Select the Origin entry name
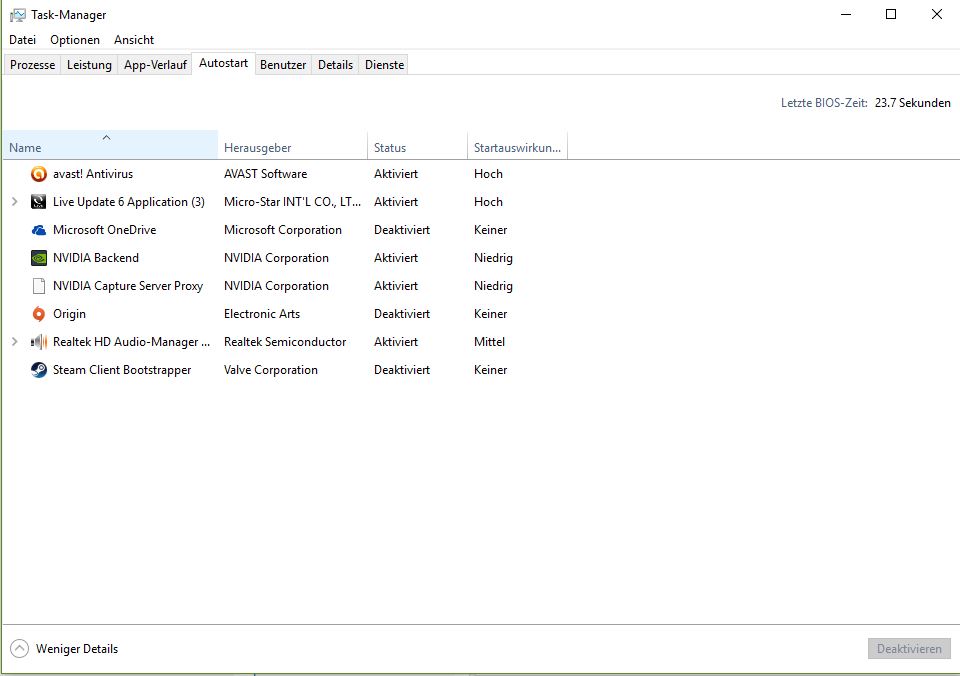 tap(69, 314)
